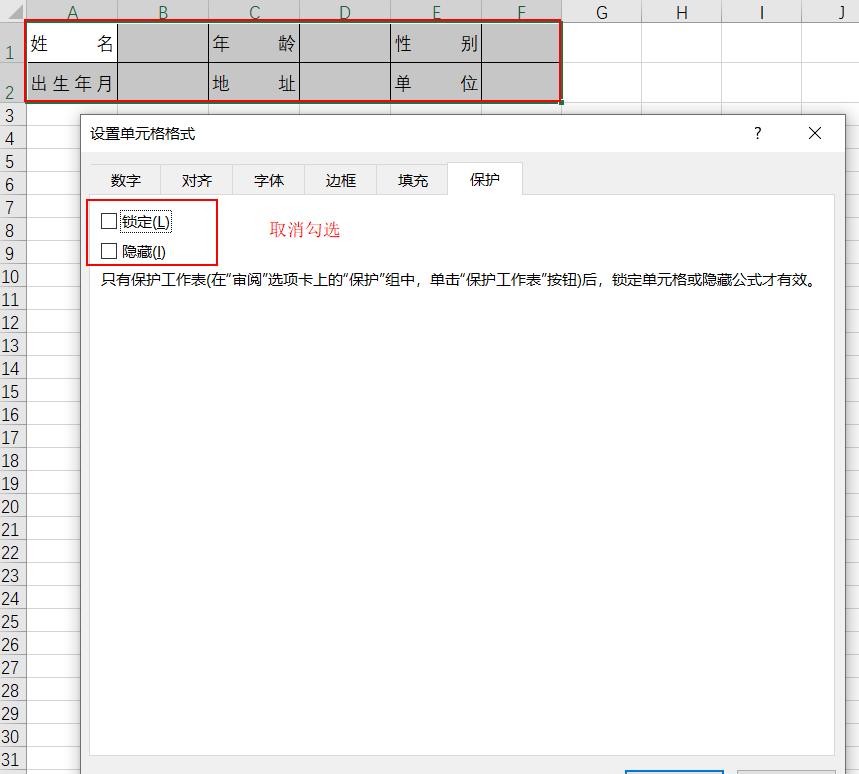Switch to the 对齐 tab

coord(197,180)
